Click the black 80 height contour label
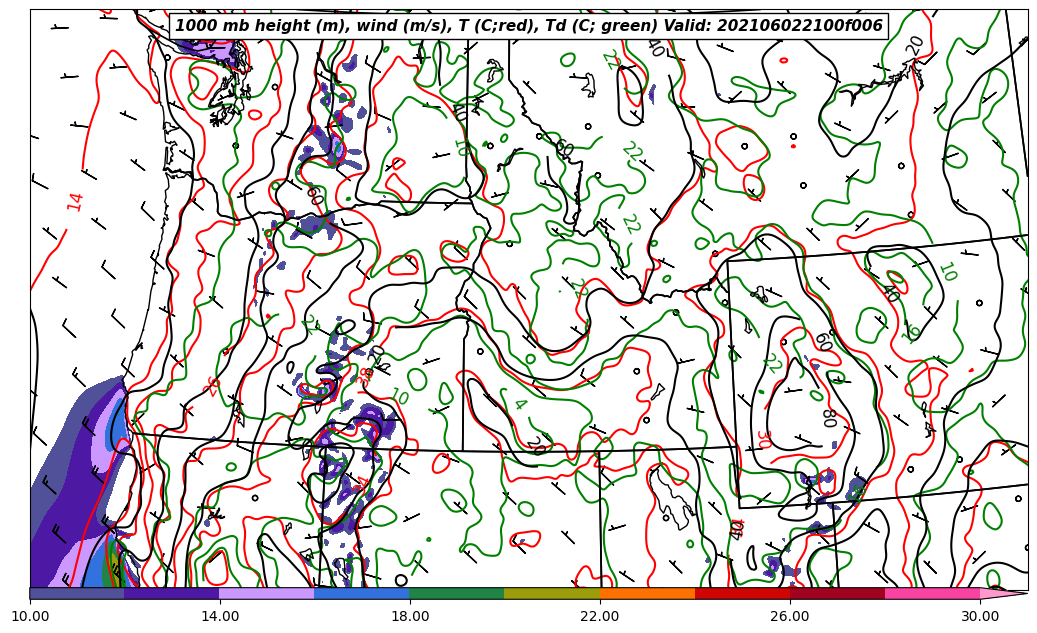The width and height of the screenshot is (1037, 633). [830, 417]
